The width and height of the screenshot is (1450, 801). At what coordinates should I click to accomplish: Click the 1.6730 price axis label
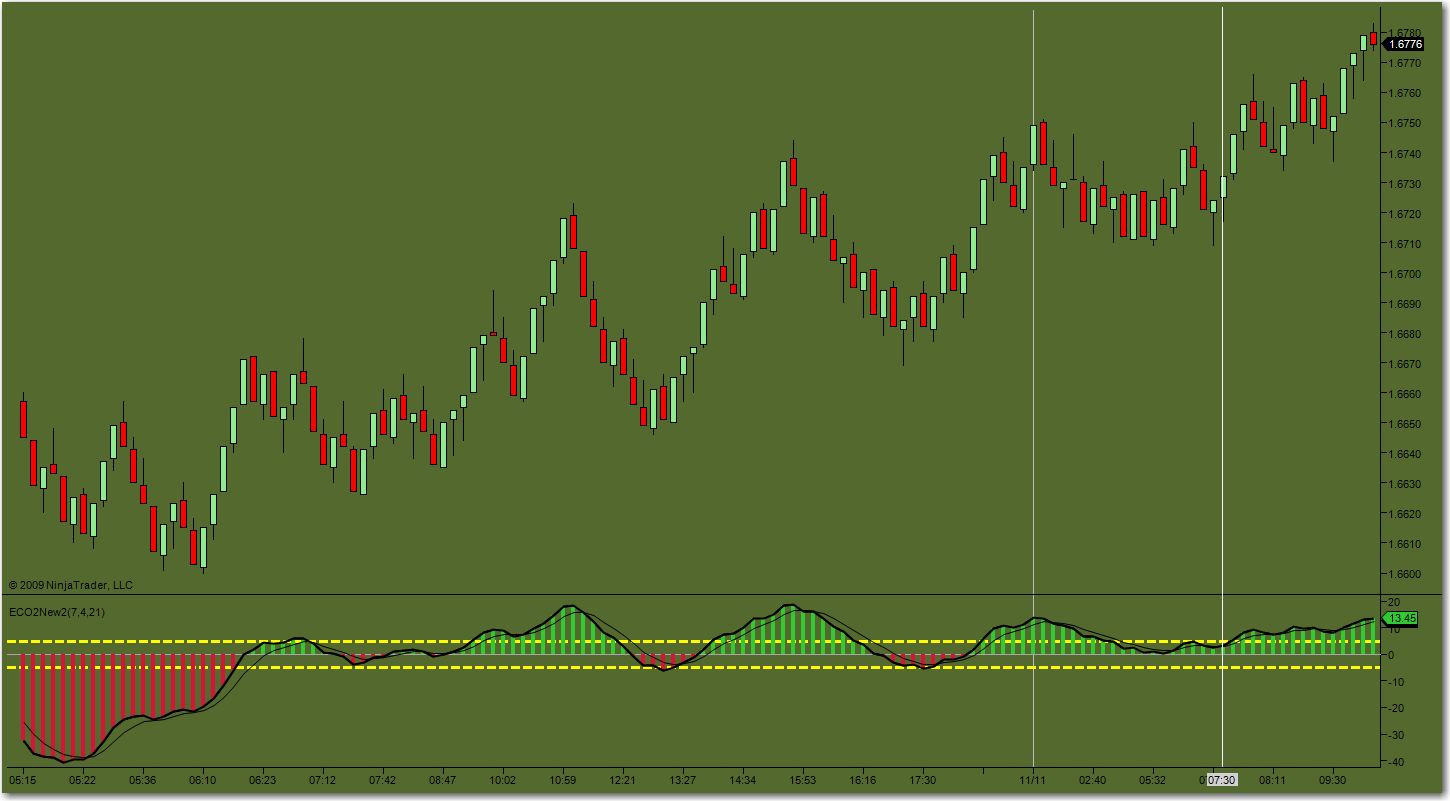pos(1405,183)
